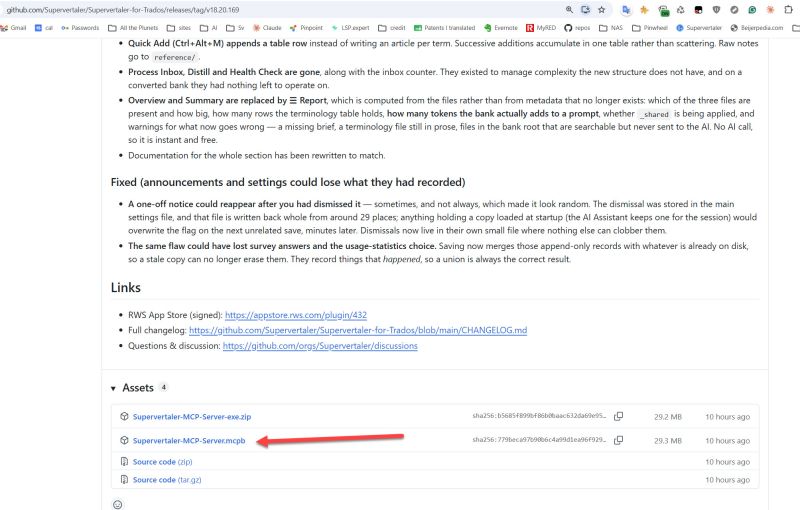Screen dimensions: 800x510
Task: Open the Beijerpedia.com bookmark
Action: (x=757, y=28)
